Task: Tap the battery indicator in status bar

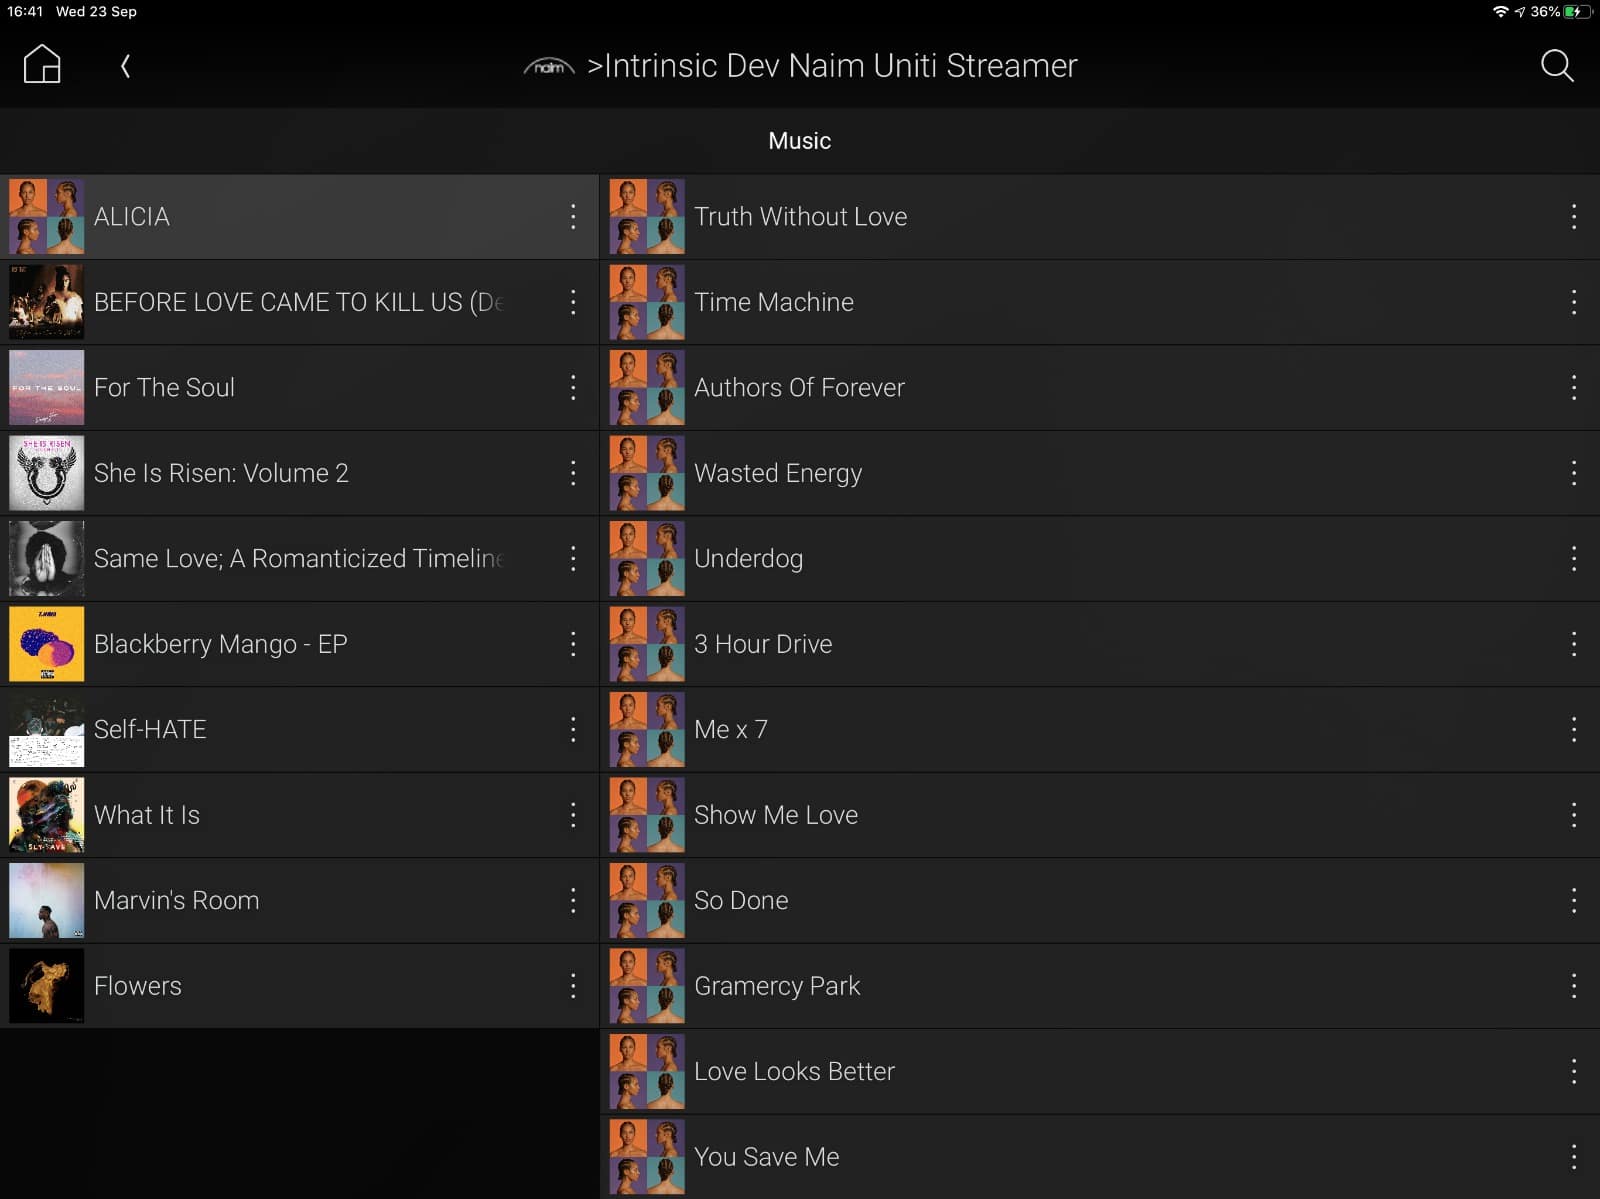Action: click(x=1576, y=12)
